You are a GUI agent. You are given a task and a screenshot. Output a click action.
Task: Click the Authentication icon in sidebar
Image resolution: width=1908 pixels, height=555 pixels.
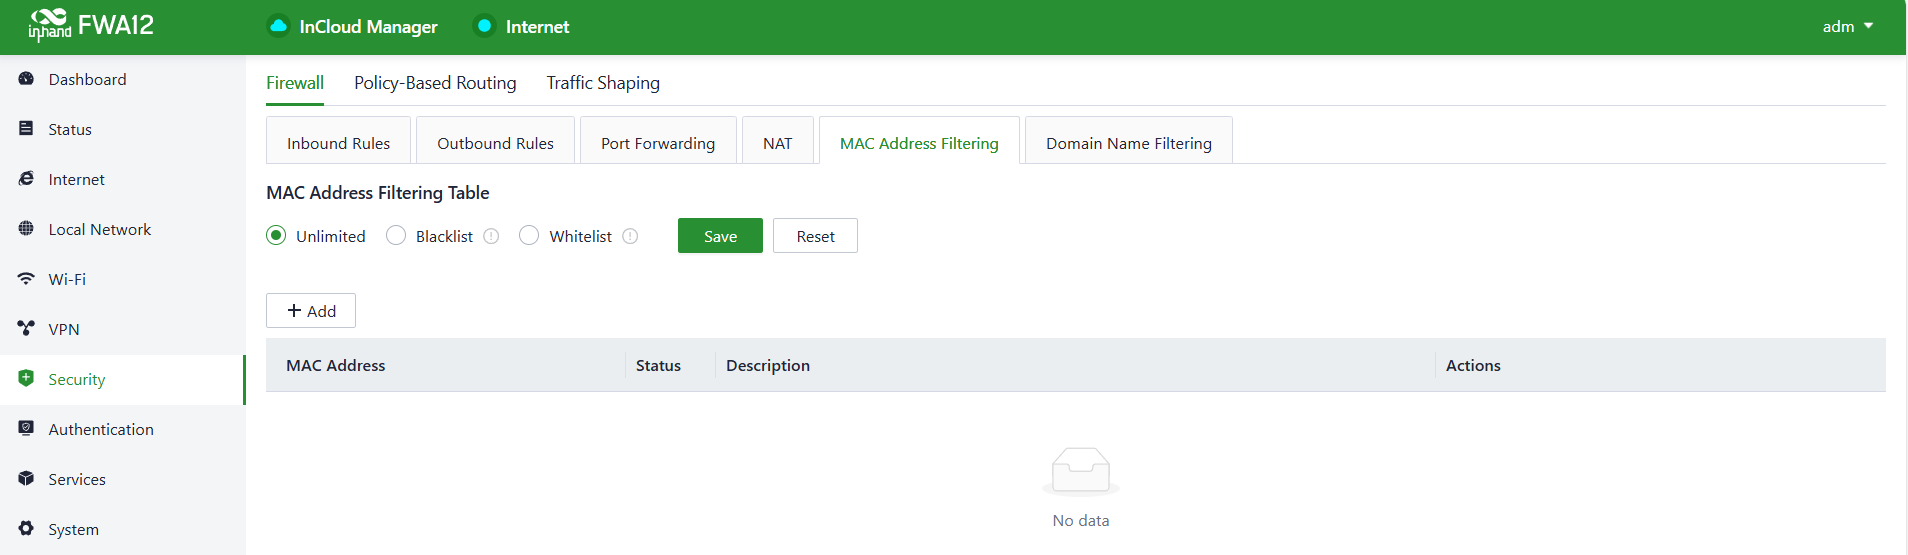(x=26, y=429)
